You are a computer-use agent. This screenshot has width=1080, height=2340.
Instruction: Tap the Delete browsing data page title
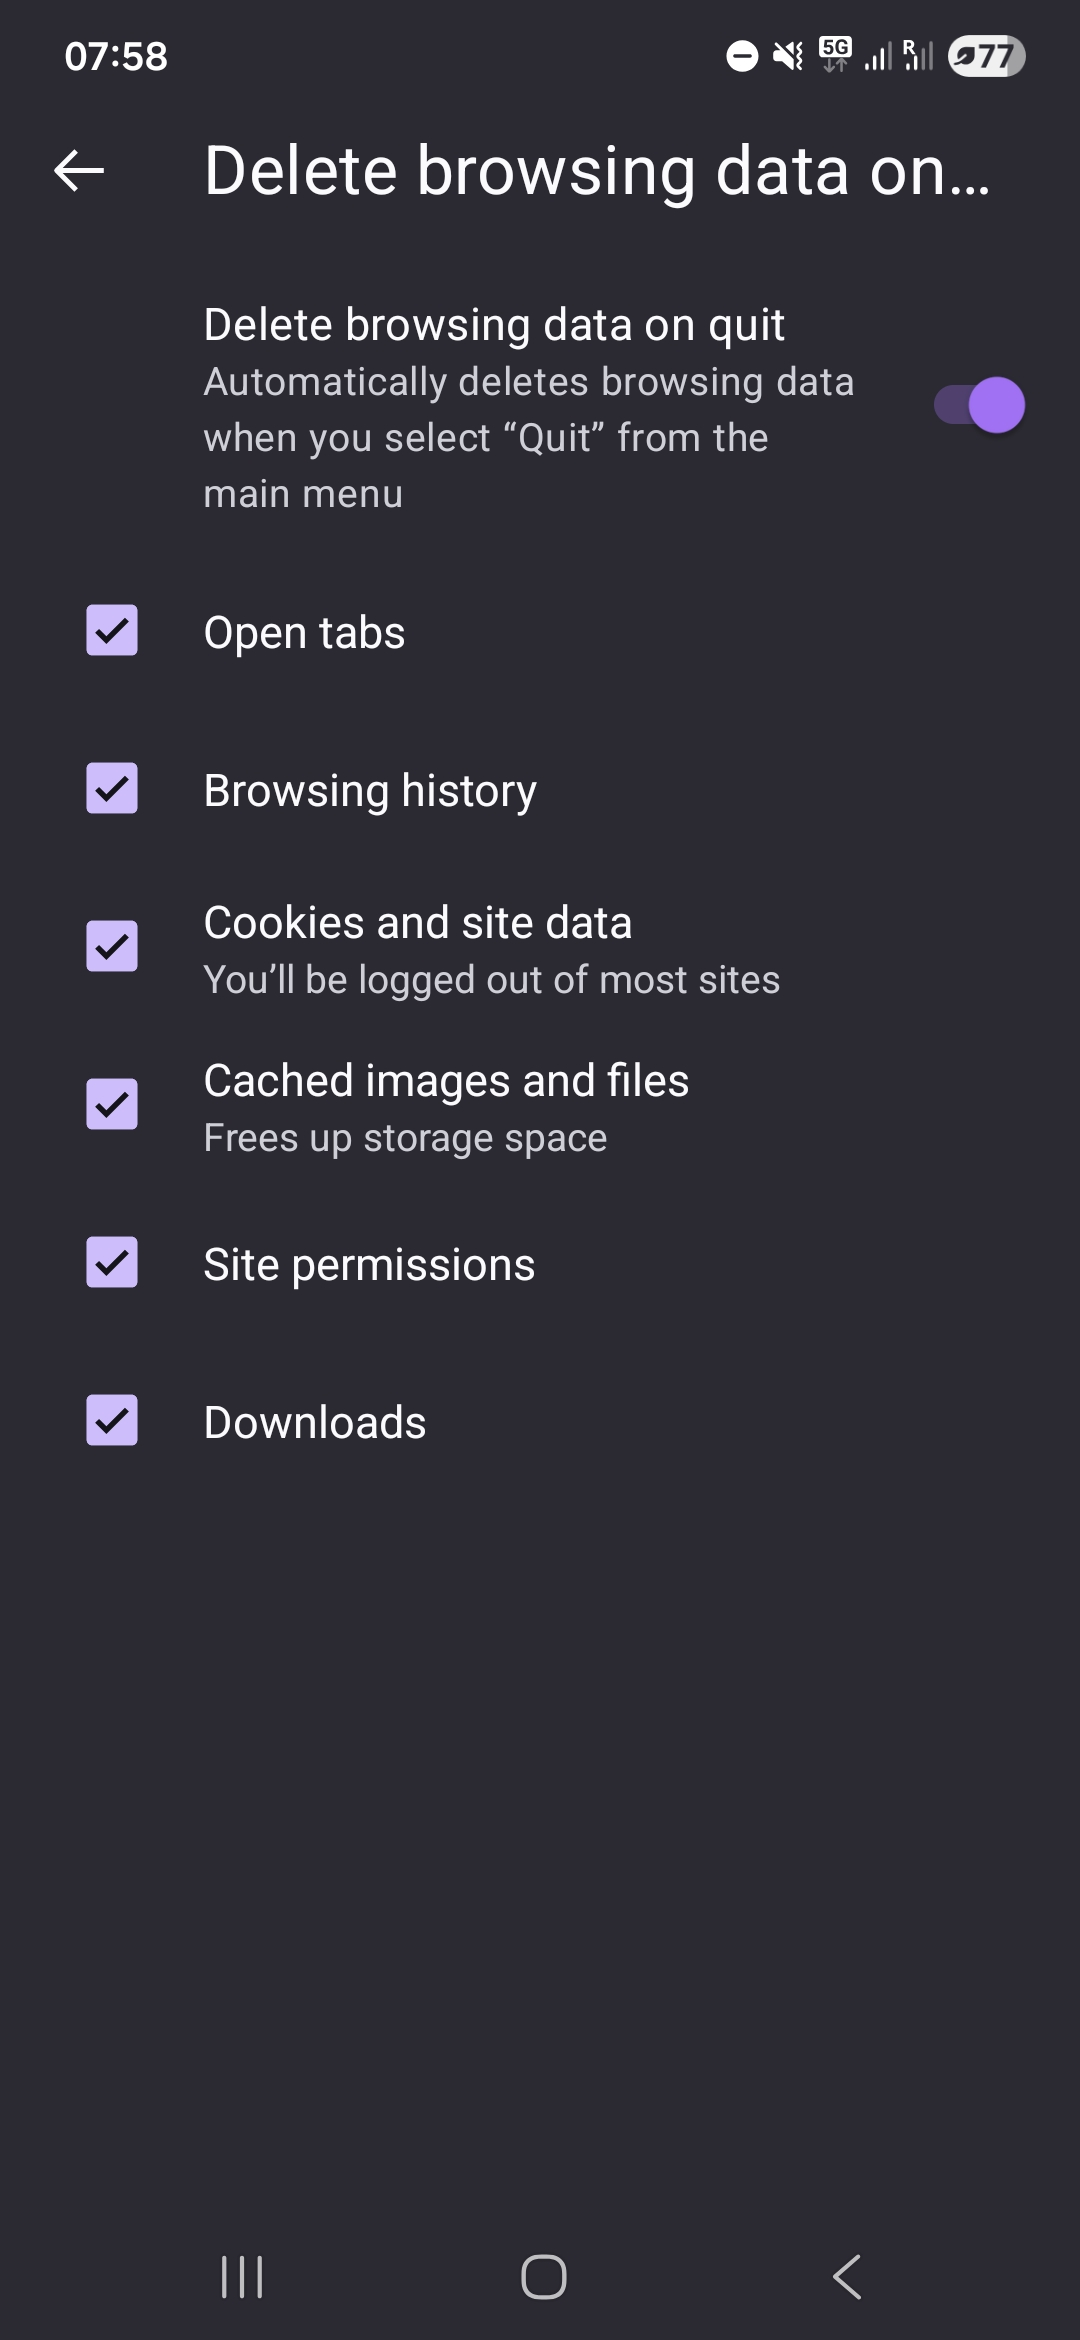pyautogui.click(x=597, y=171)
